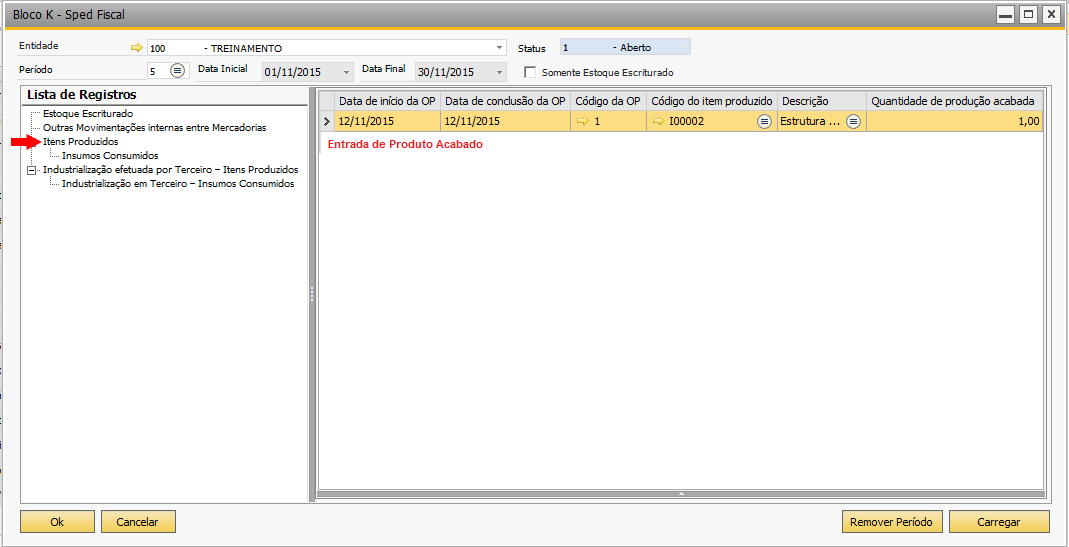Click the Data de conclusão da OP column header
This screenshot has height=547, width=1069.
[x=505, y=101]
